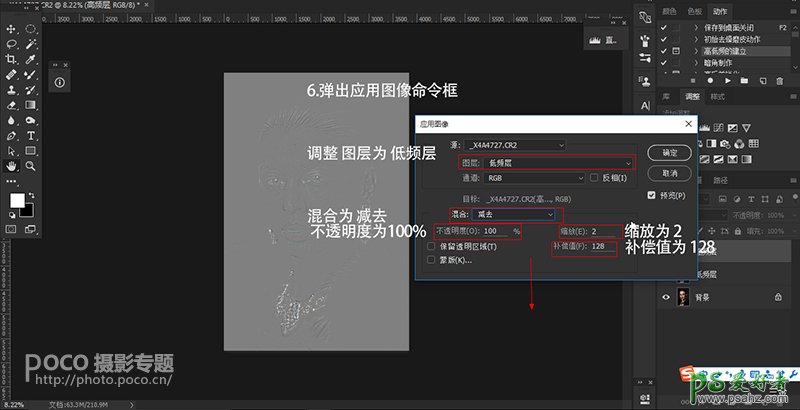Switch to the 路径 (Paths) tab
This screenshot has height=410, width=800.
720,180
